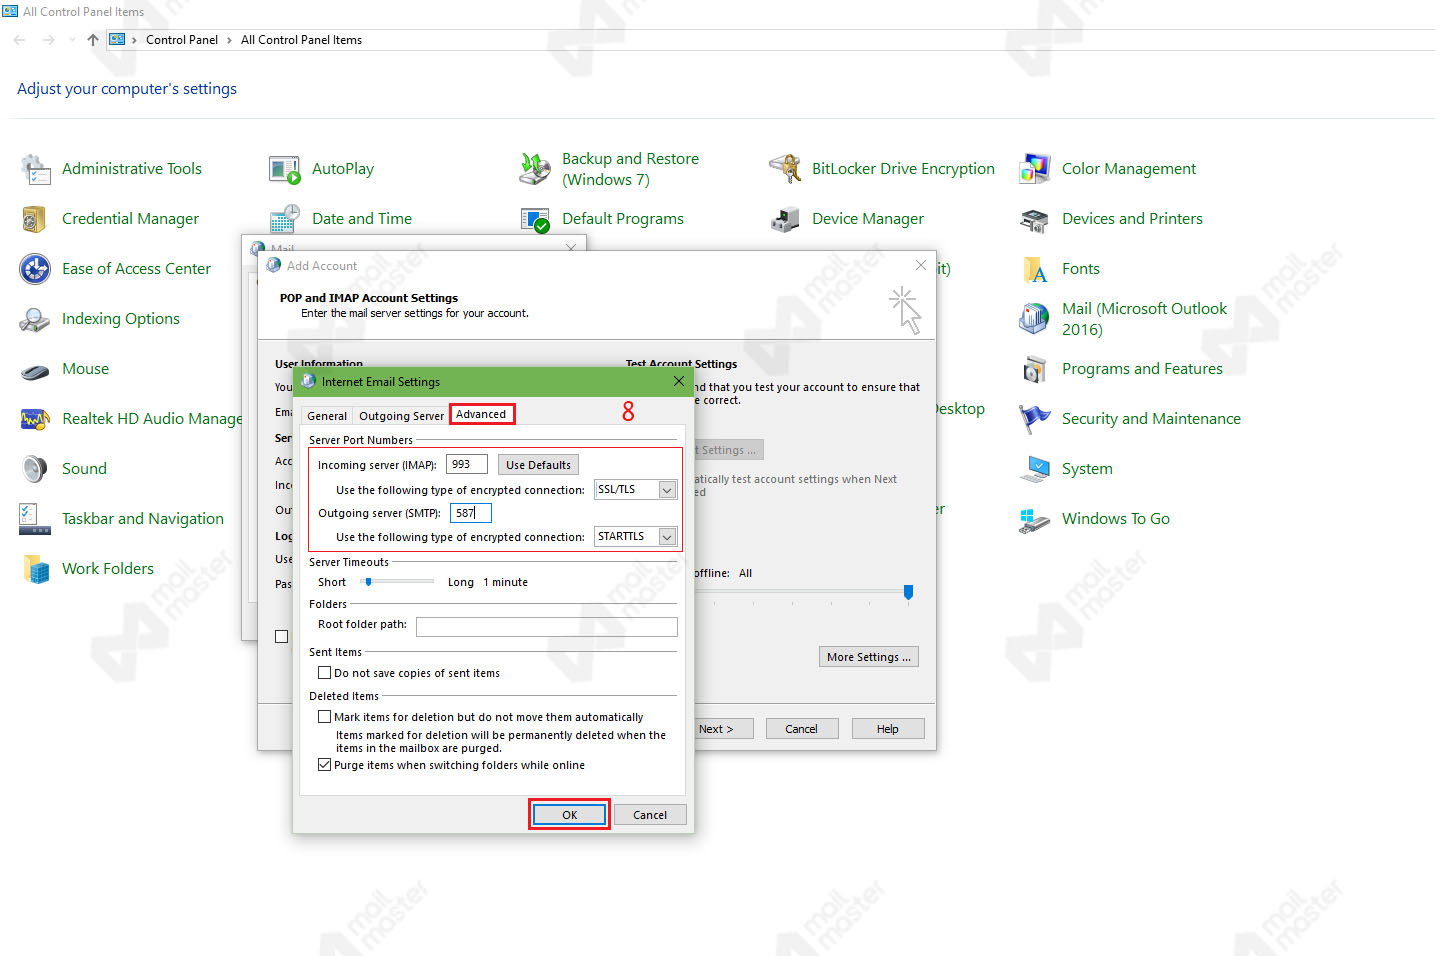The height and width of the screenshot is (956, 1435).
Task: Click the Incoming server IMAP port field
Action: click(x=467, y=464)
